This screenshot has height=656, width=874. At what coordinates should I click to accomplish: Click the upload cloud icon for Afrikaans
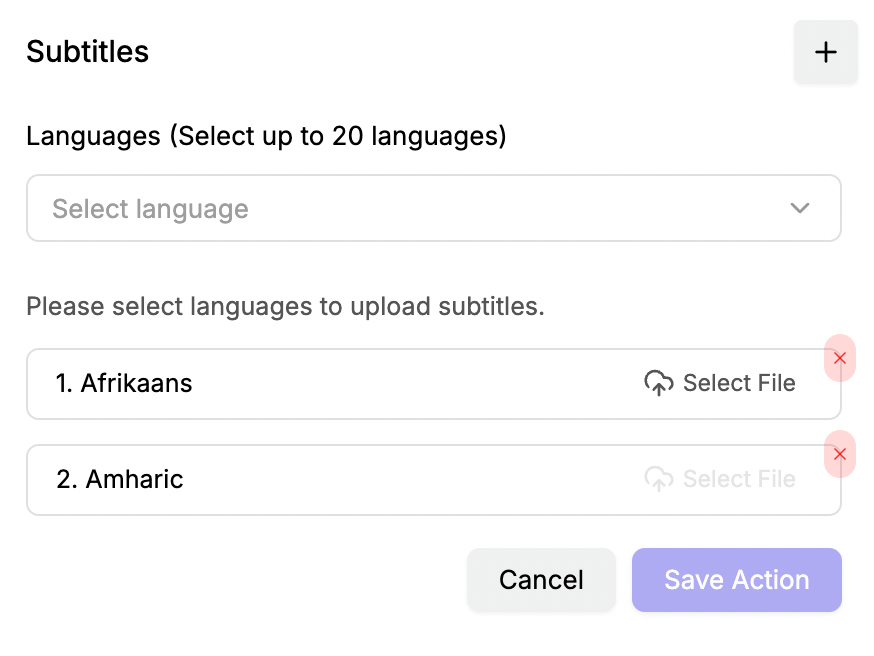(x=658, y=383)
